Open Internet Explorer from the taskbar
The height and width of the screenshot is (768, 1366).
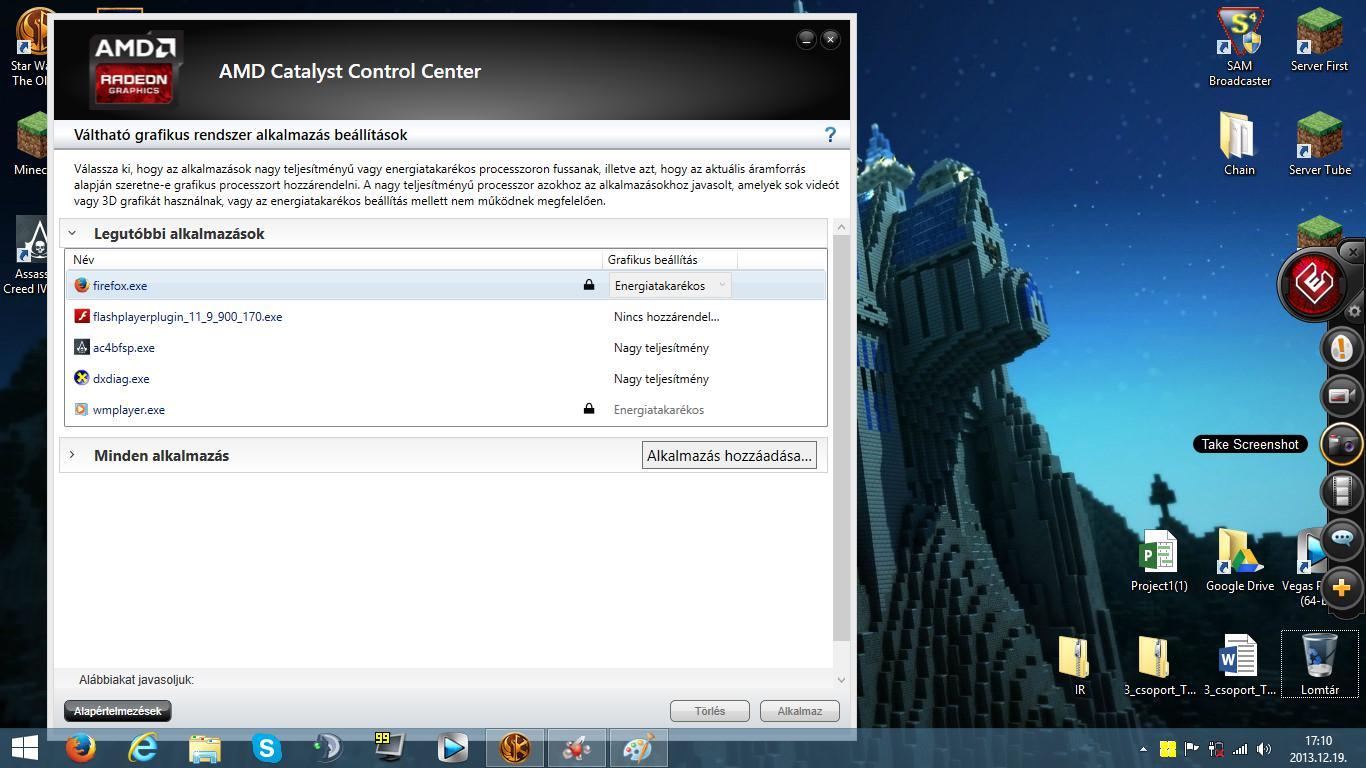[143, 748]
